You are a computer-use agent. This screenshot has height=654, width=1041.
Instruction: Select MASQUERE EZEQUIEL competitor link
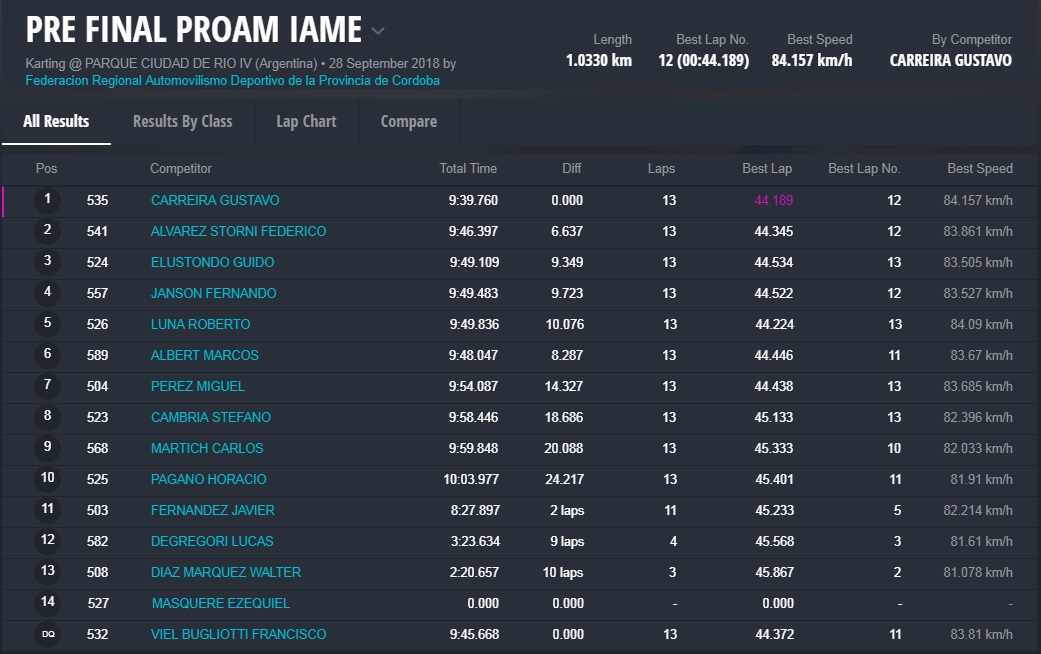(x=220, y=603)
